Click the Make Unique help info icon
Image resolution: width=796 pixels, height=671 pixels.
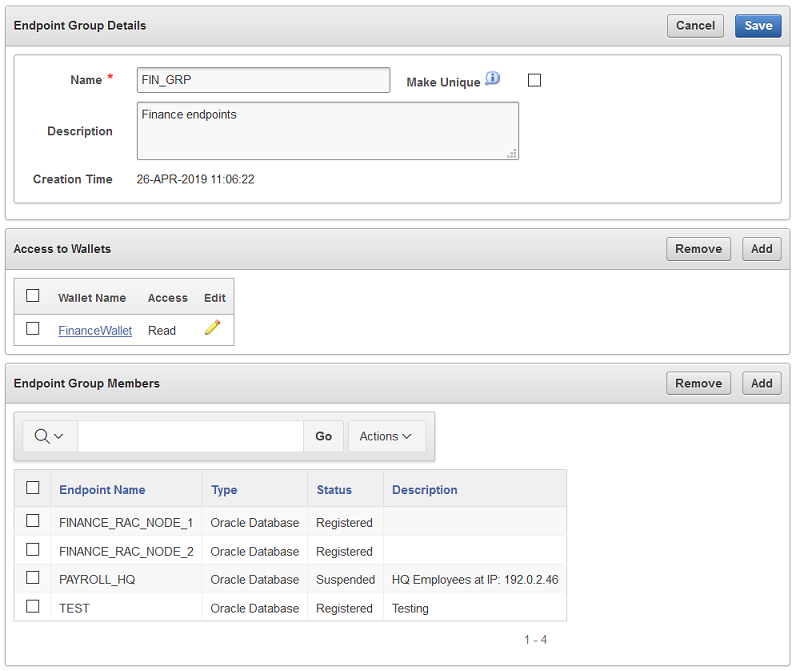(x=492, y=79)
